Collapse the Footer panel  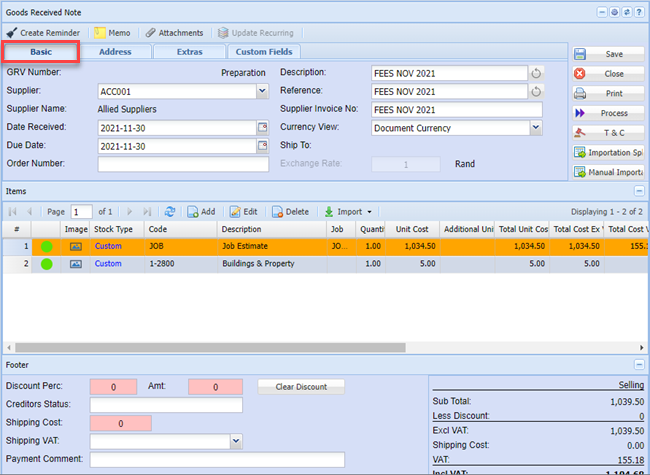pyautogui.click(x=638, y=364)
